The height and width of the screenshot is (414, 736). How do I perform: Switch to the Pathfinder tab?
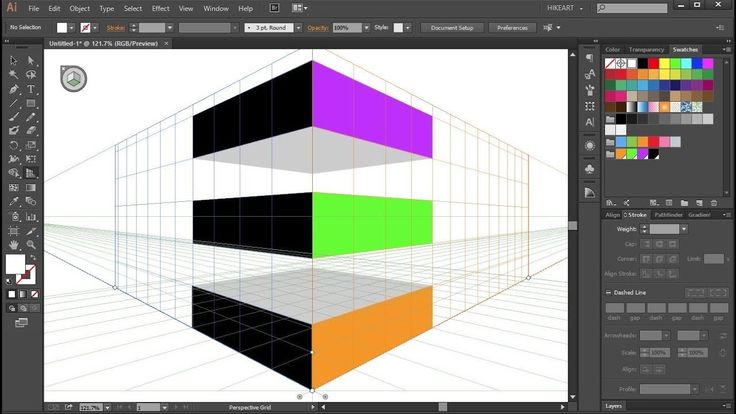[668, 215]
